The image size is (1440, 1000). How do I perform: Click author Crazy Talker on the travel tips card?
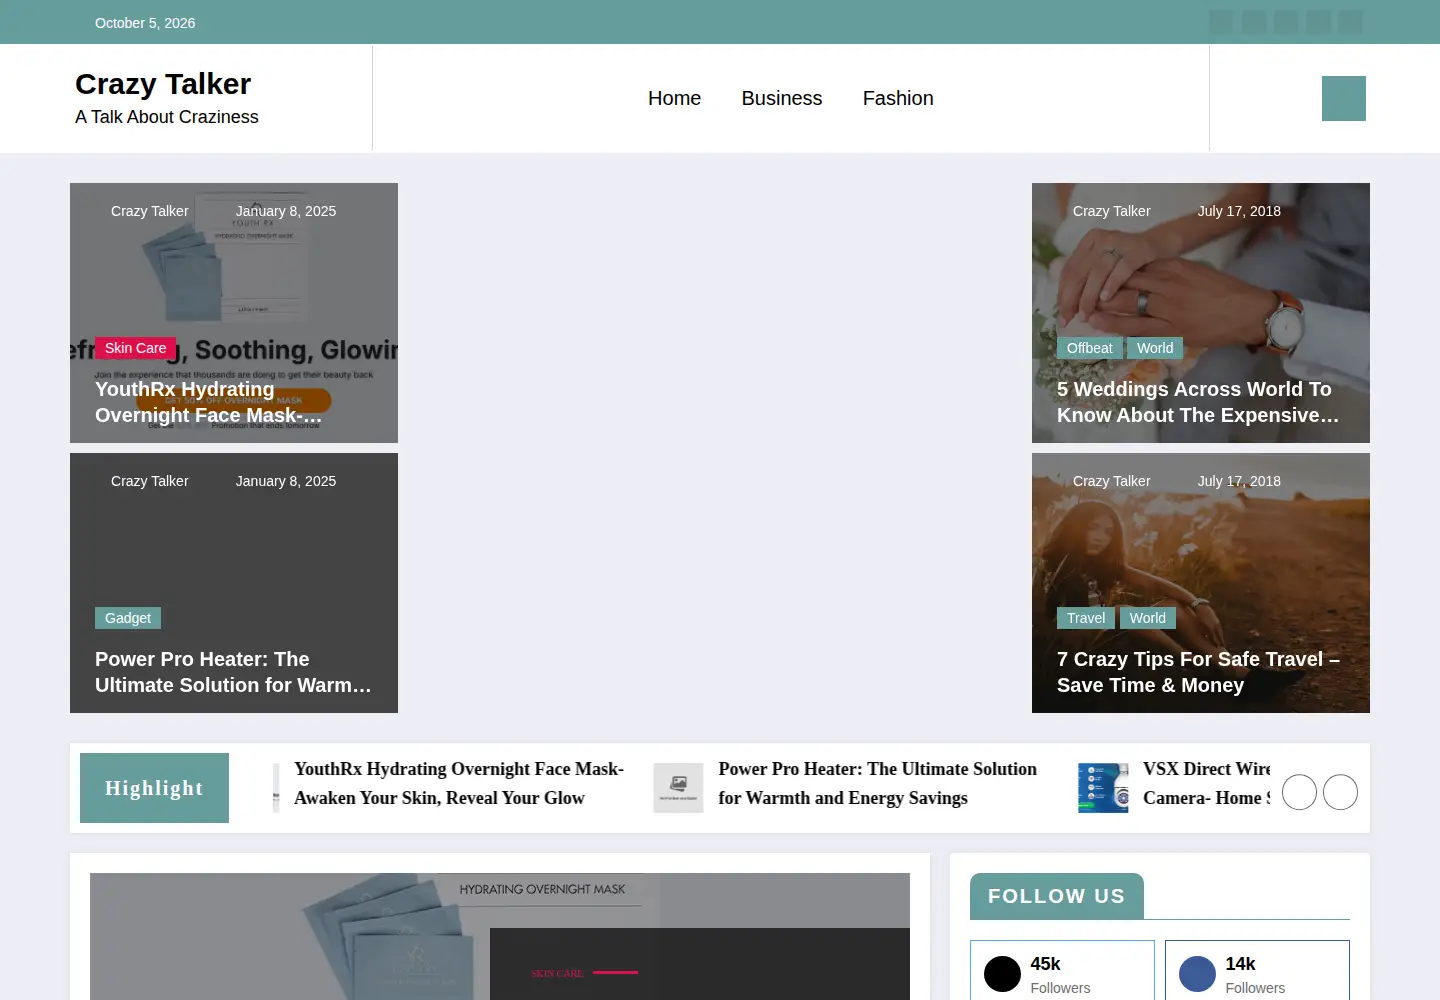coord(1111,481)
